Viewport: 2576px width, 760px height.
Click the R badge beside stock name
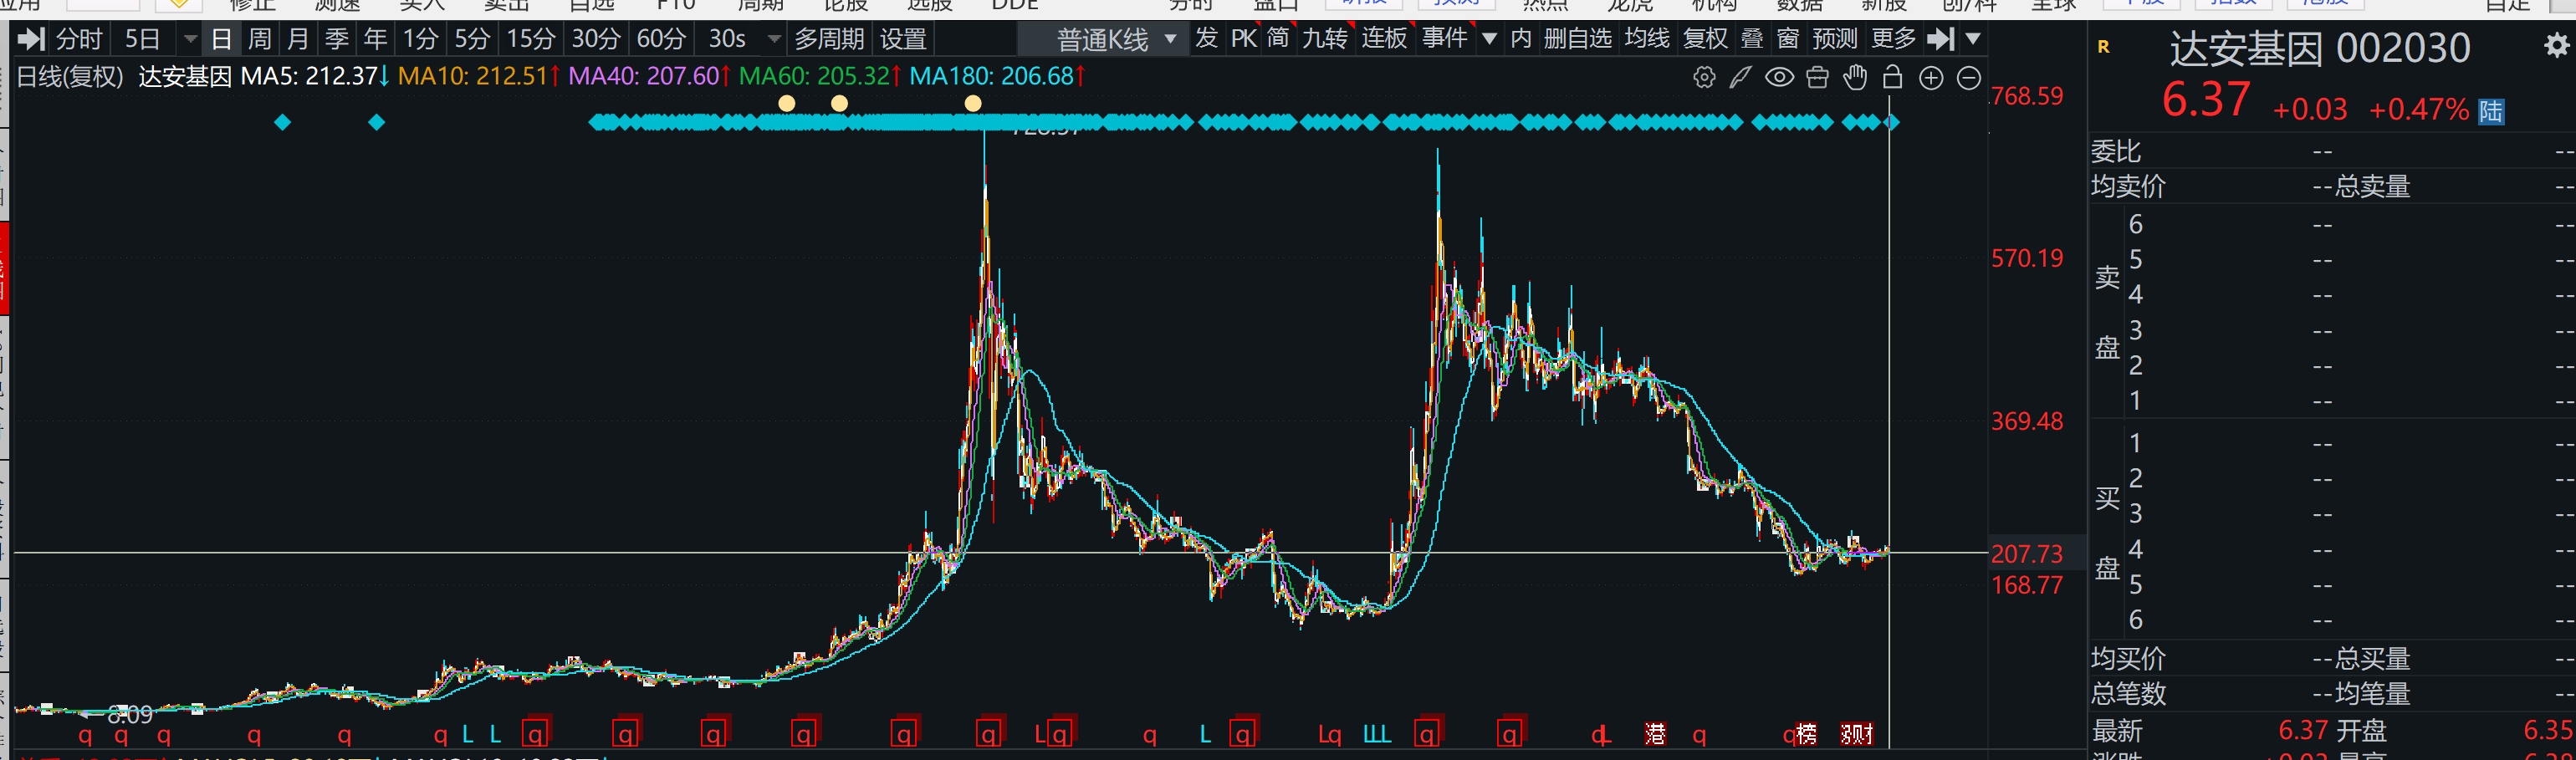point(2103,46)
